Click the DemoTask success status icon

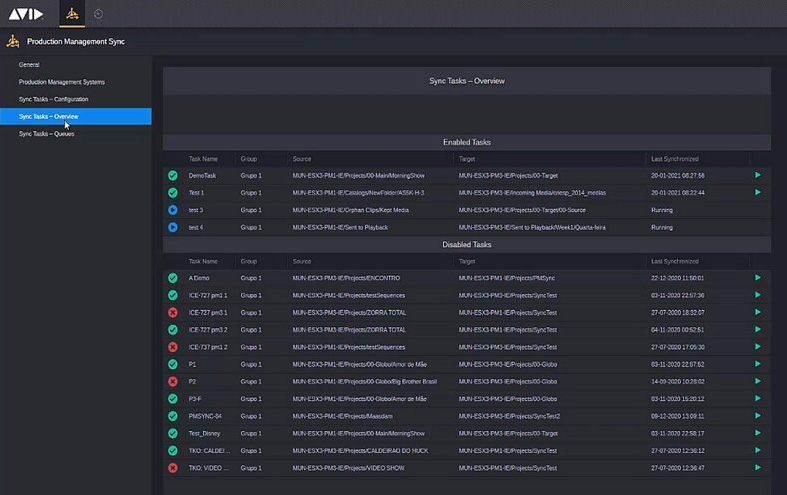point(173,176)
